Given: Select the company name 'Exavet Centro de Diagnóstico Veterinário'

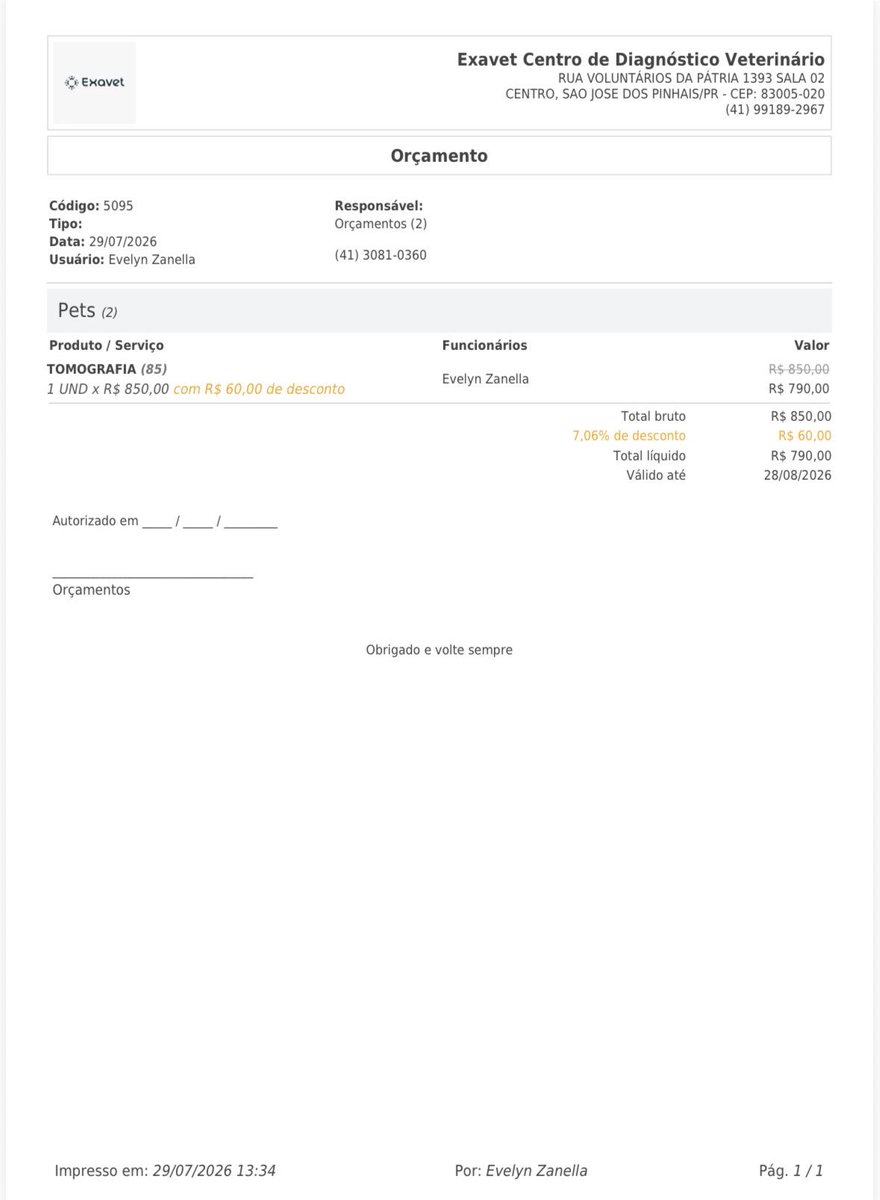Looking at the screenshot, I should click(x=641, y=60).
